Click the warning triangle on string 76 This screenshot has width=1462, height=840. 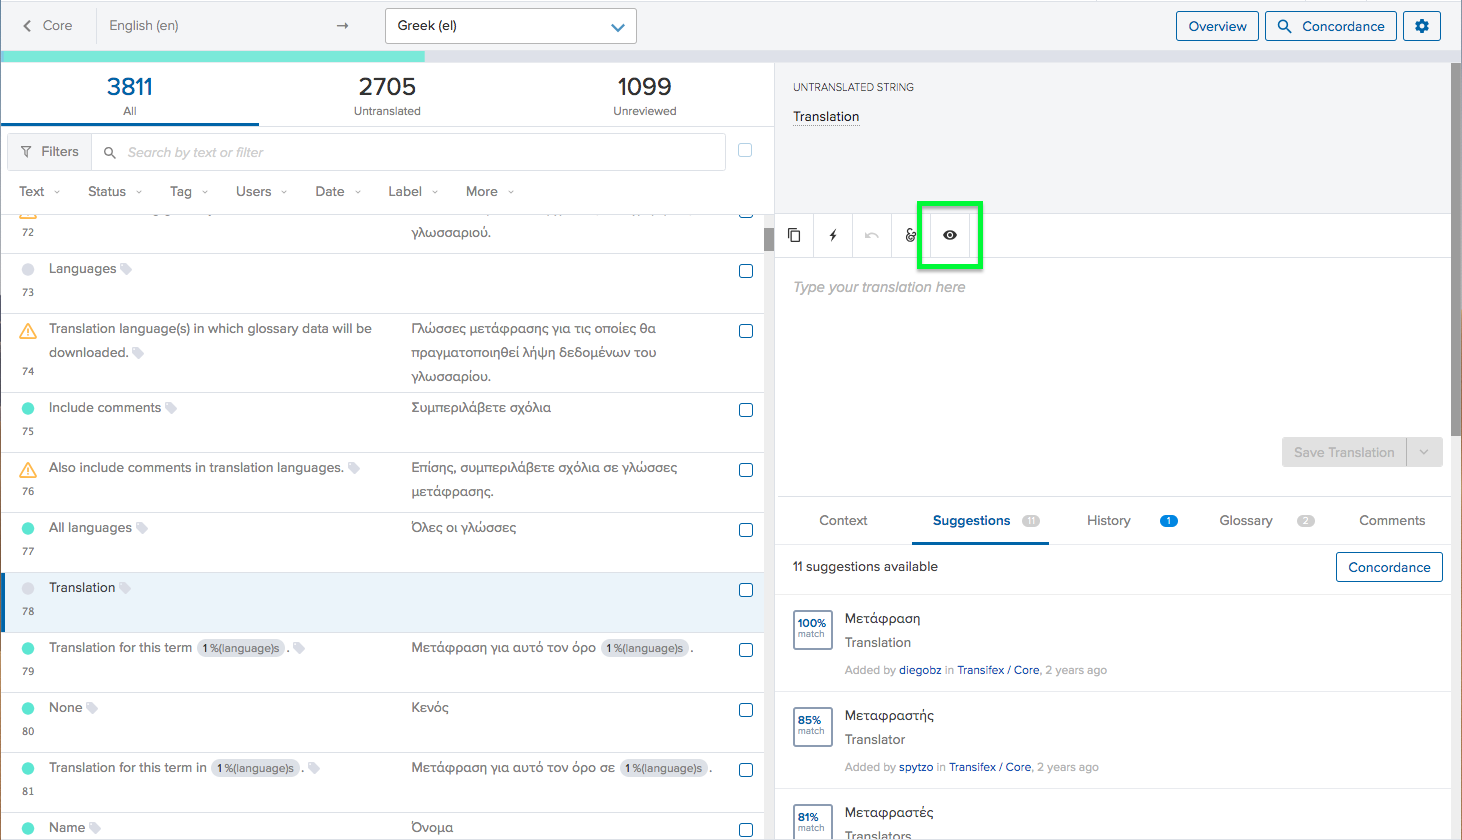point(28,469)
